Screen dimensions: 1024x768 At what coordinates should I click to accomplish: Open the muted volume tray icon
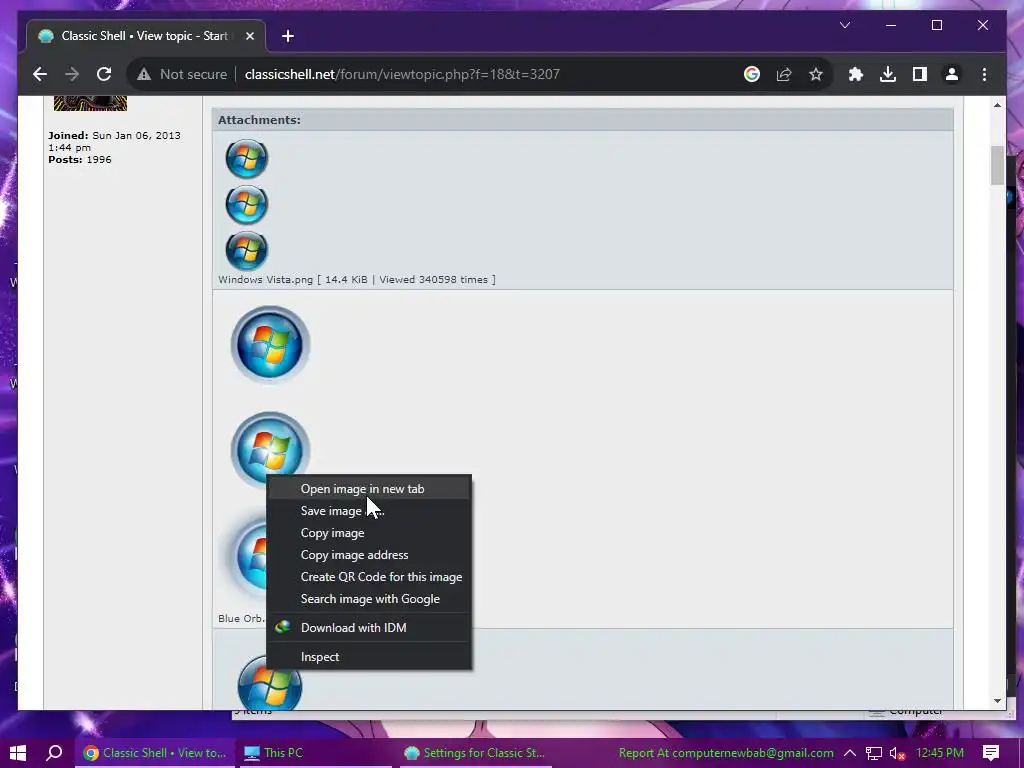[x=897, y=753]
